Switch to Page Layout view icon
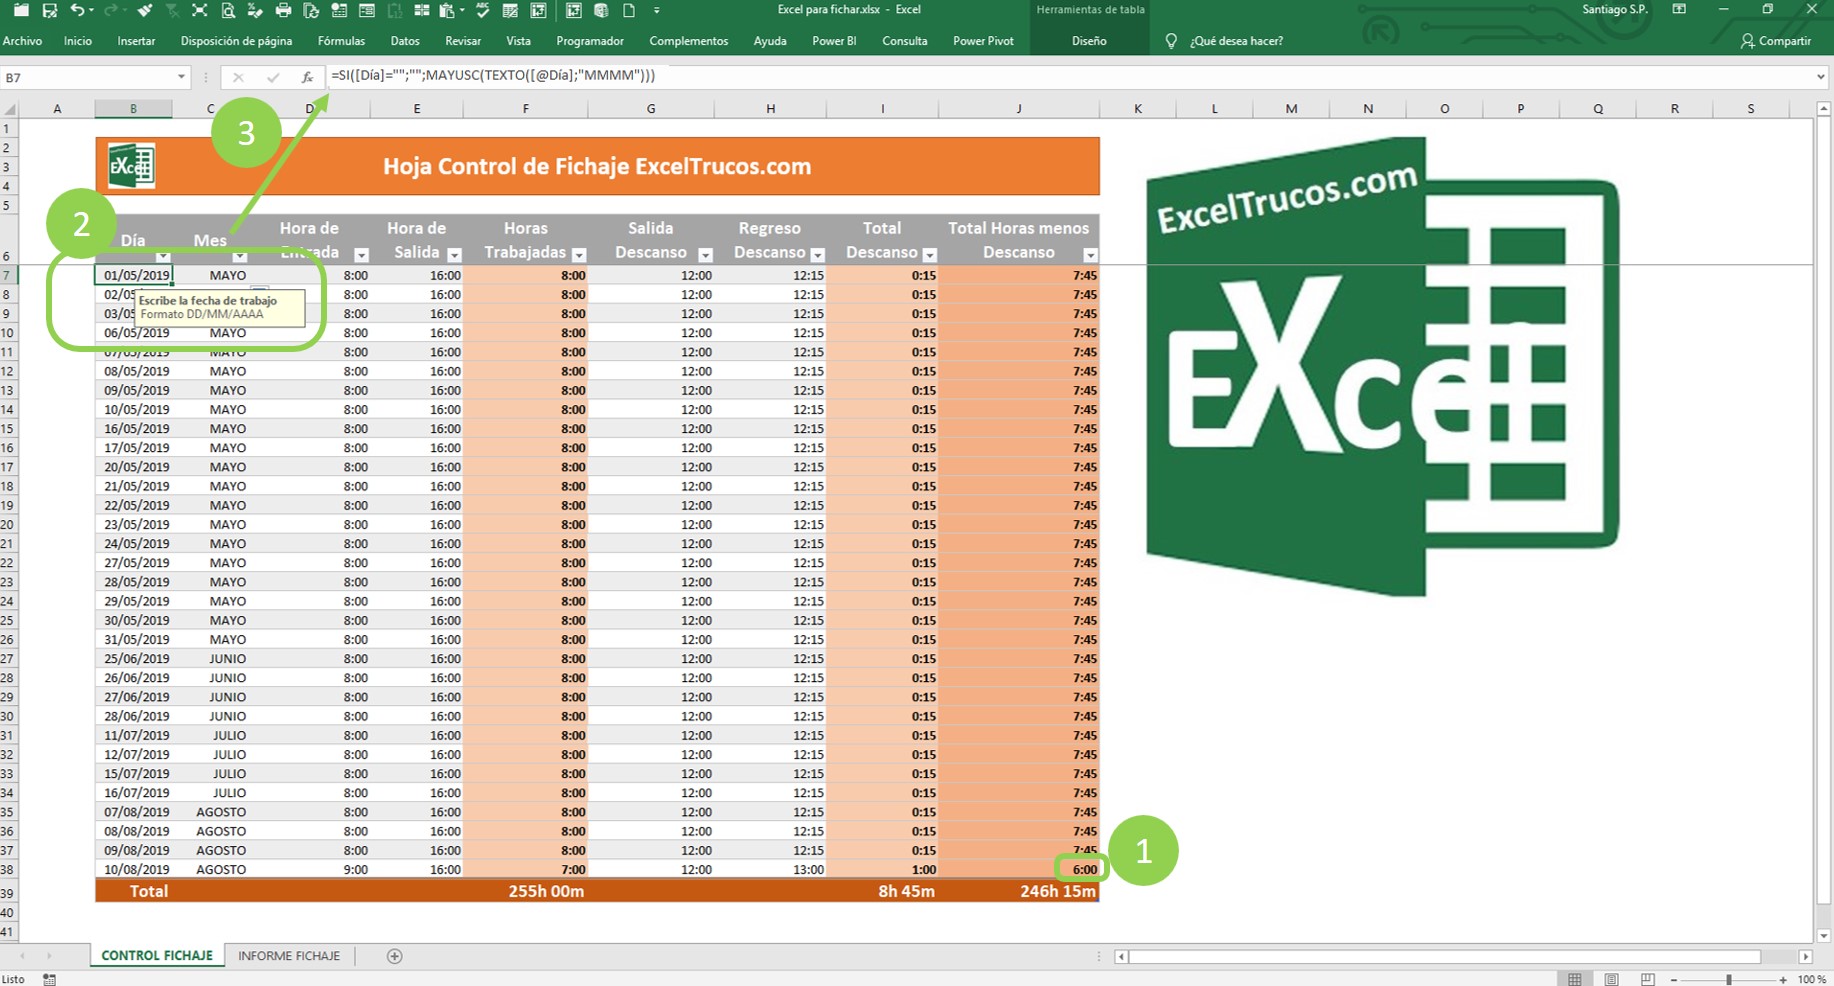 coord(1613,978)
